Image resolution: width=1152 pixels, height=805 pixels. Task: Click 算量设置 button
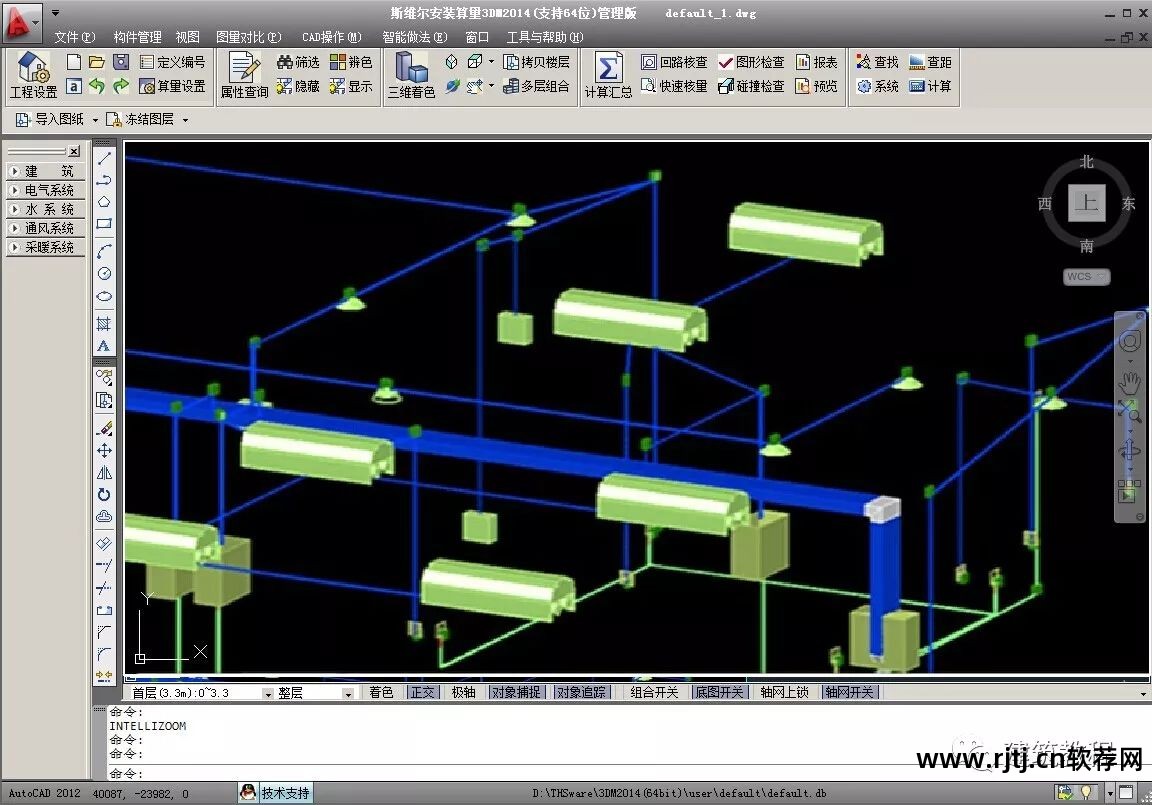point(173,86)
